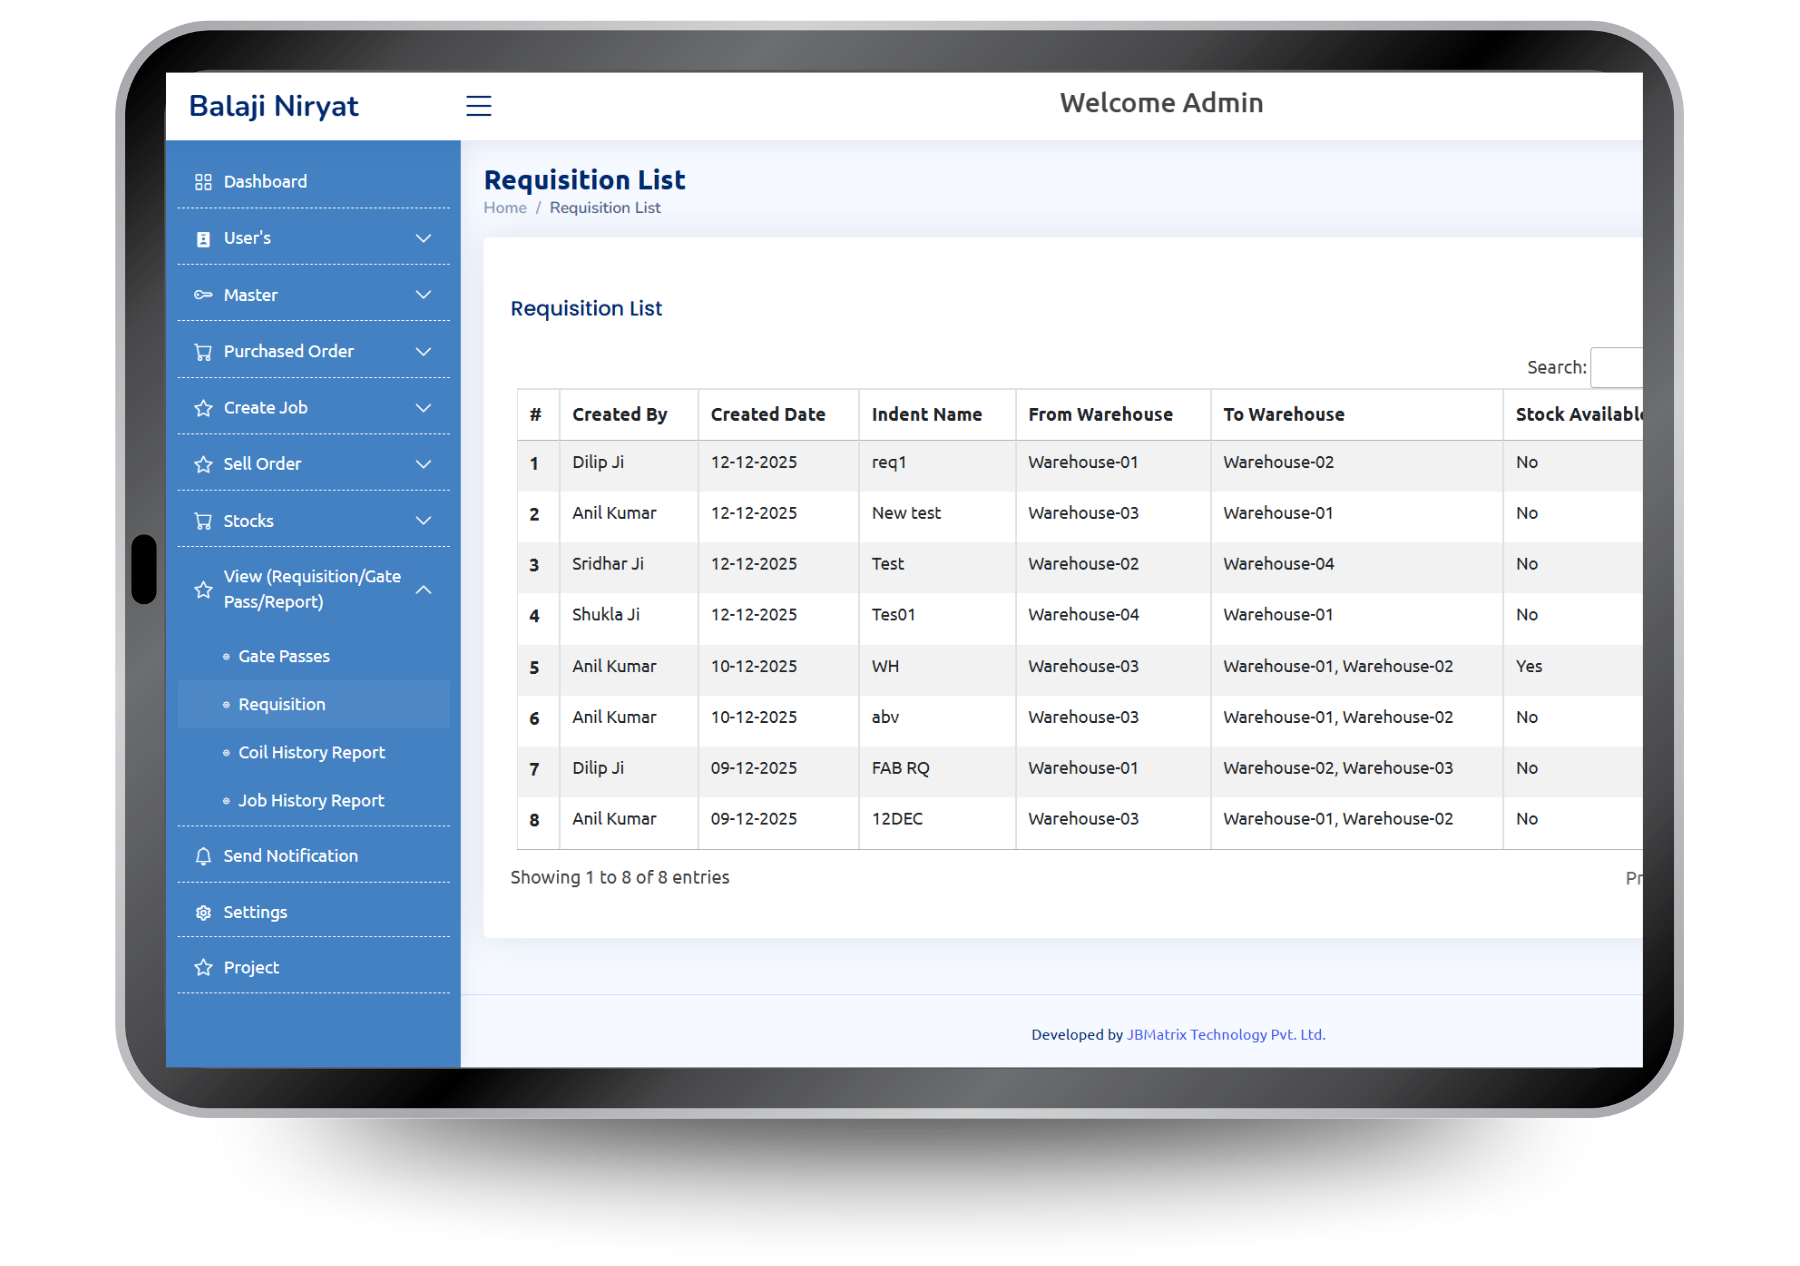Click the Search input field
Screen dimensions: 1800x1266
tap(1616, 368)
